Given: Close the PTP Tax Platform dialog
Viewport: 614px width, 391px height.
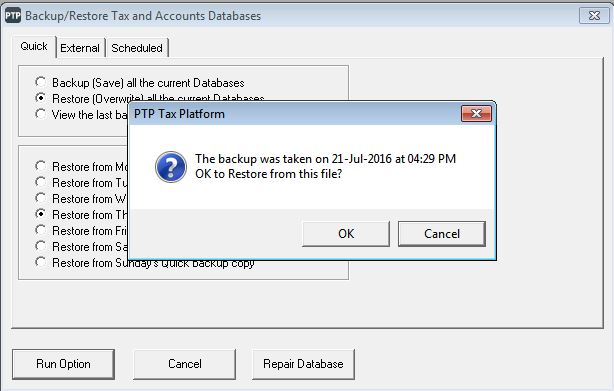Looking at the screenshot, I should point(476,114).
